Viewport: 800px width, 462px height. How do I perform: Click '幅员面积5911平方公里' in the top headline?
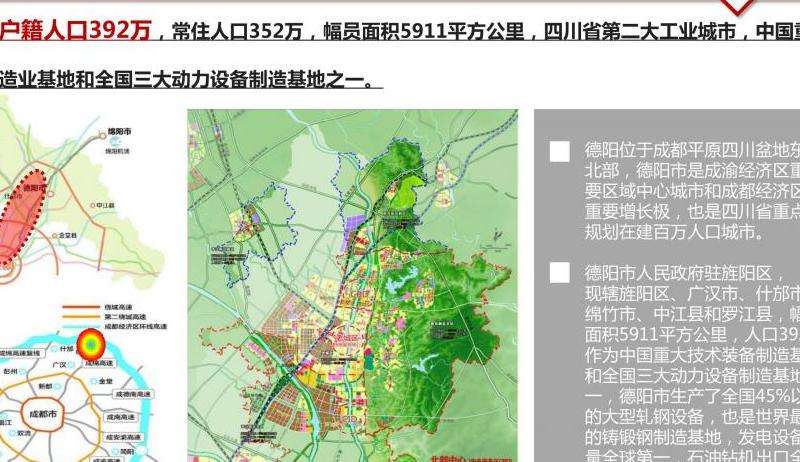point(424,32)
